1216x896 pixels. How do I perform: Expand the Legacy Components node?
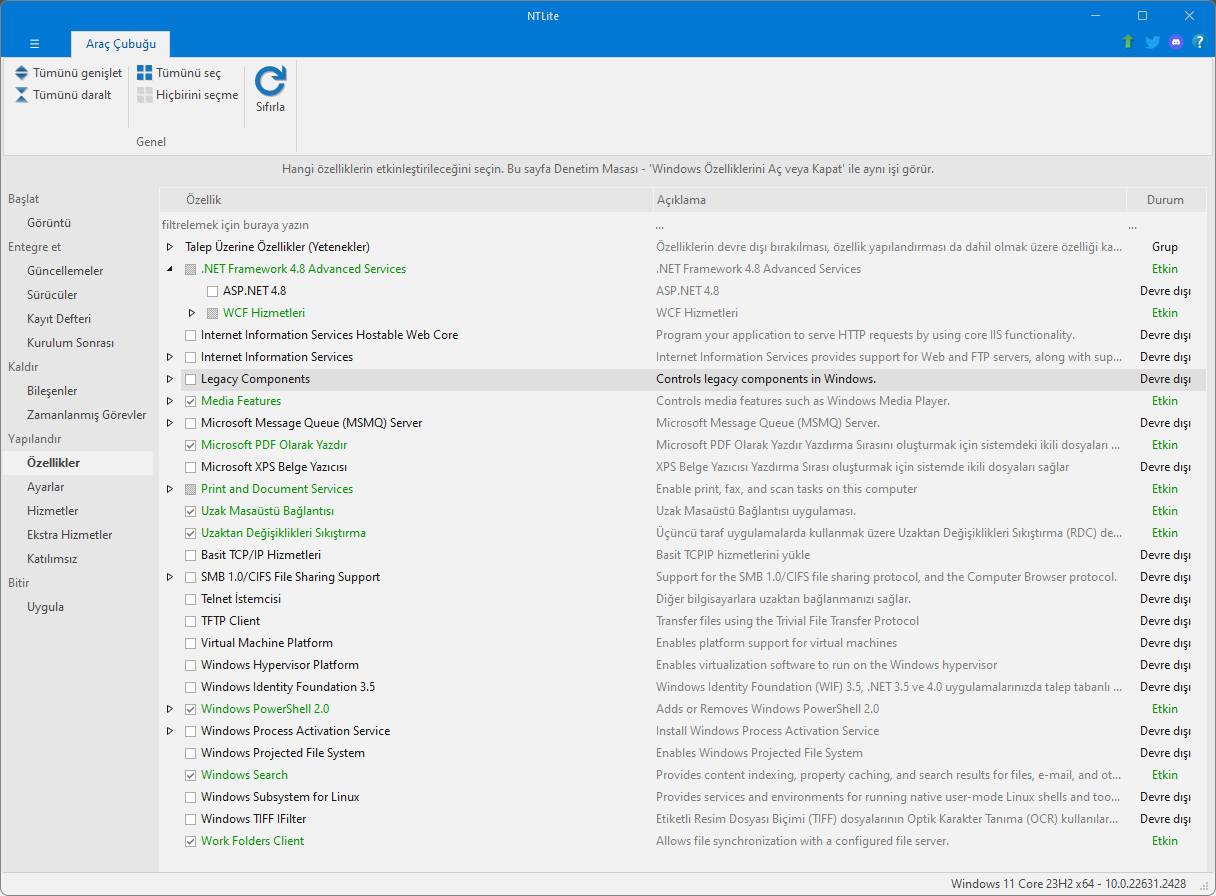(x=170, y=379)
